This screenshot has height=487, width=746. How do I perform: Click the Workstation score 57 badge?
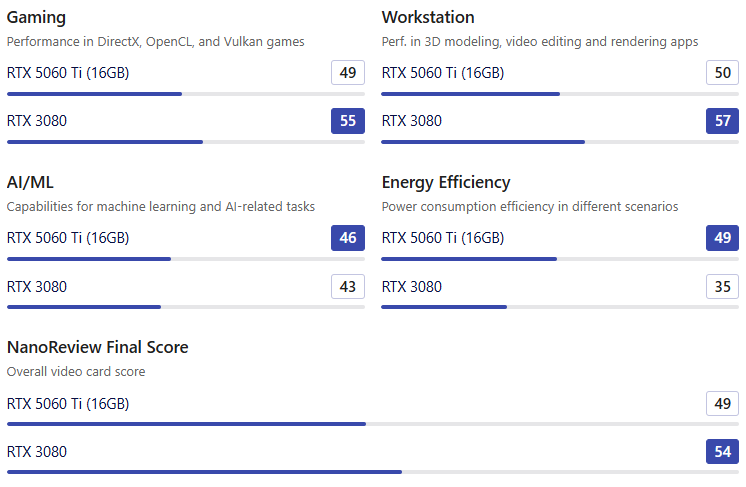coord(722,121)
